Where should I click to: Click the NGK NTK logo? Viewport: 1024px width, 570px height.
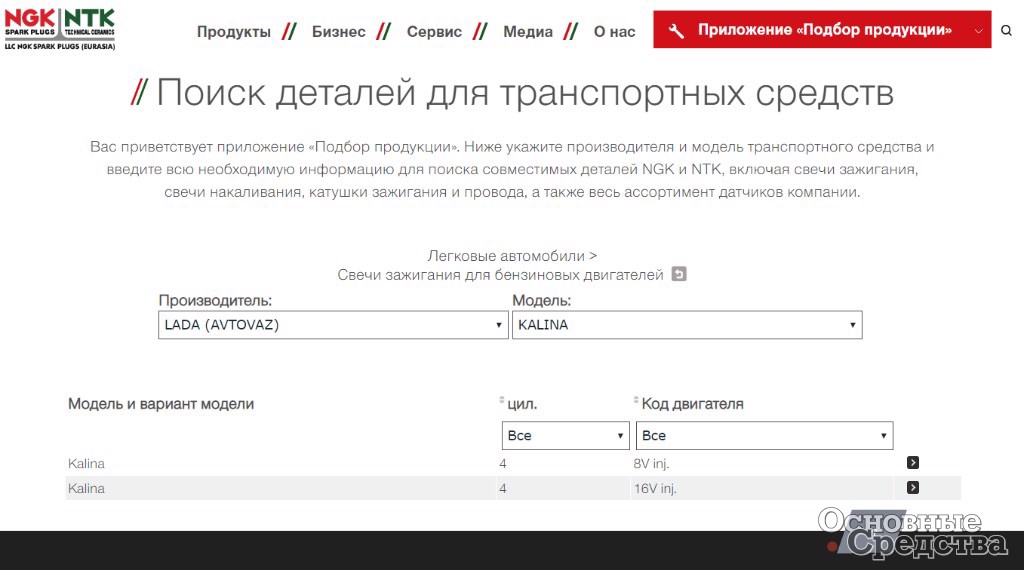(x=60, y=29)
